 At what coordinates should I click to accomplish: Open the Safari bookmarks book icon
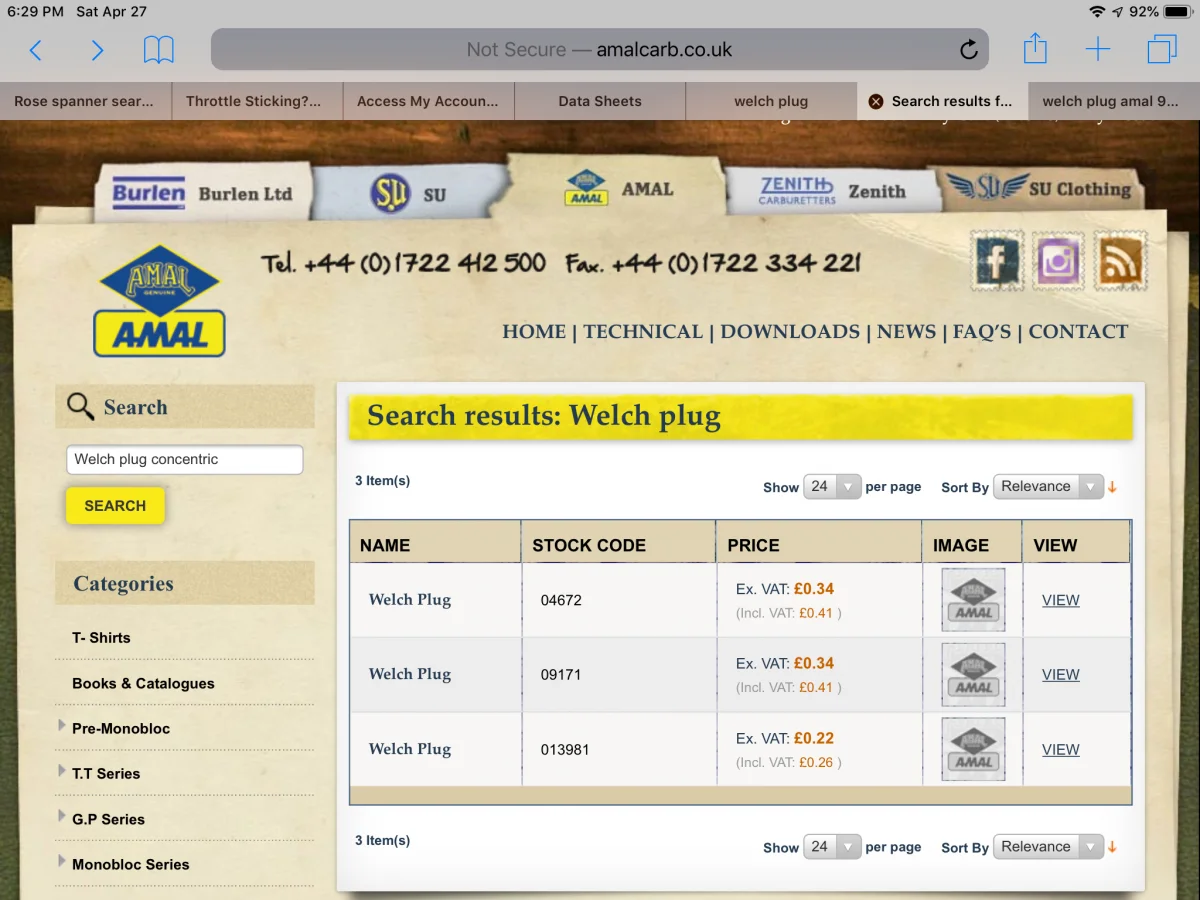(158, 50)
